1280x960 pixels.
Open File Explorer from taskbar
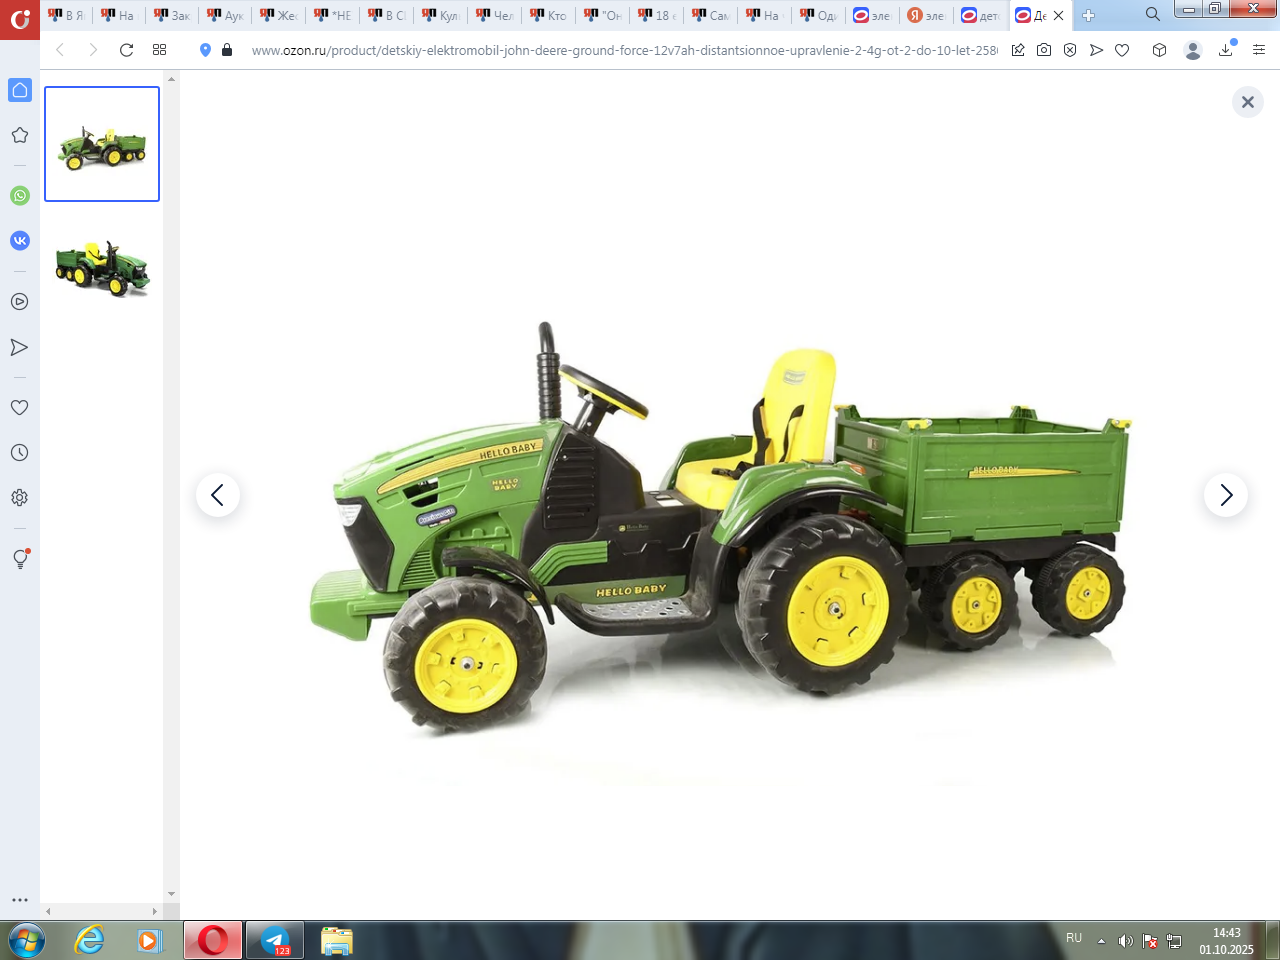tap(337, 941)
